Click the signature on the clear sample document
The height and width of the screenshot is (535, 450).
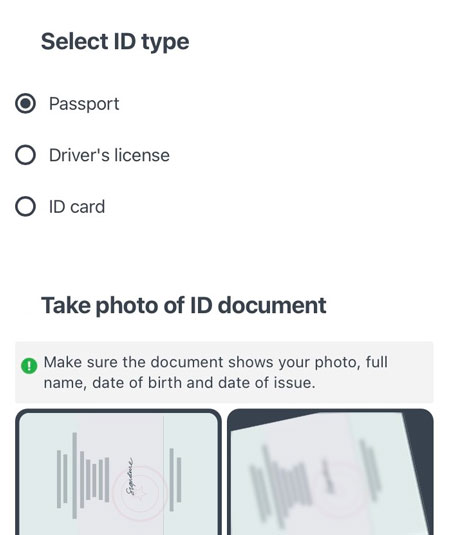pos(130,477)
